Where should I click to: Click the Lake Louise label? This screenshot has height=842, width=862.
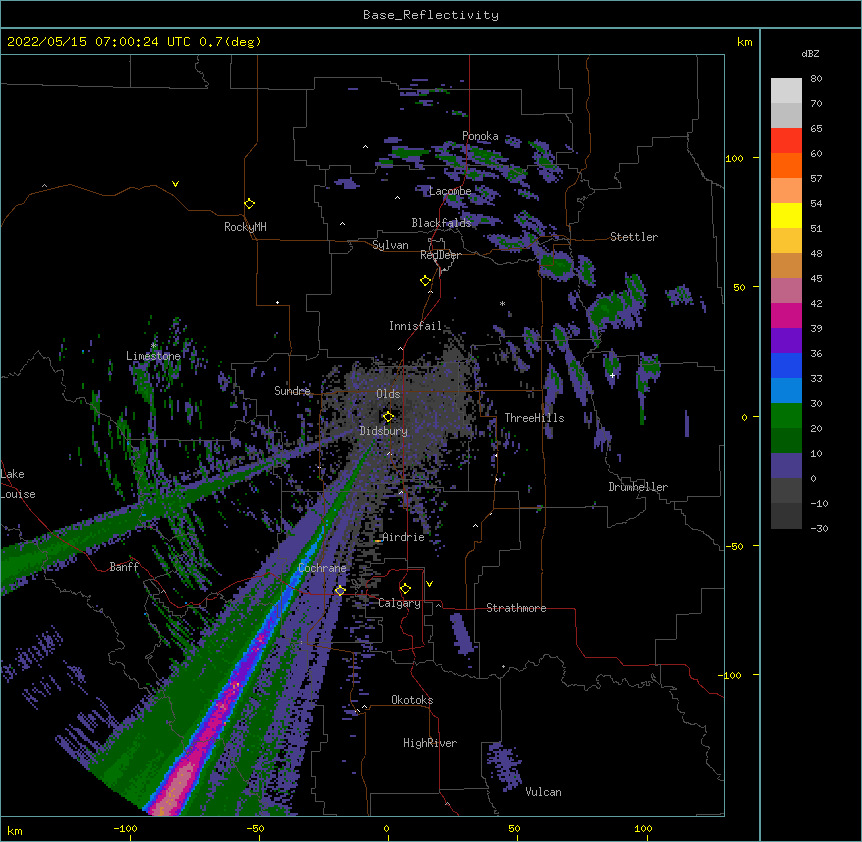click(16, 484)
